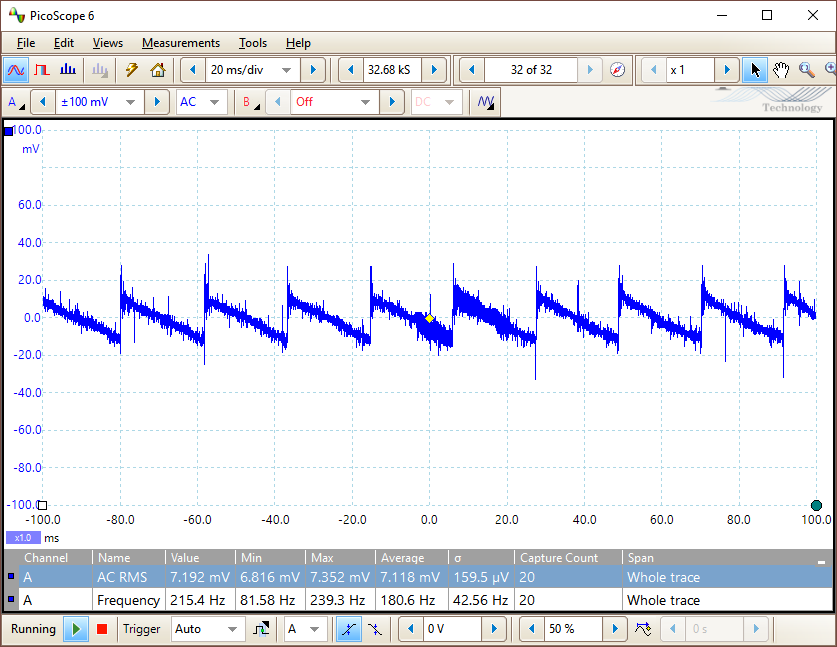
Task: Select falling edge trigger
Action: pos(375,629)
